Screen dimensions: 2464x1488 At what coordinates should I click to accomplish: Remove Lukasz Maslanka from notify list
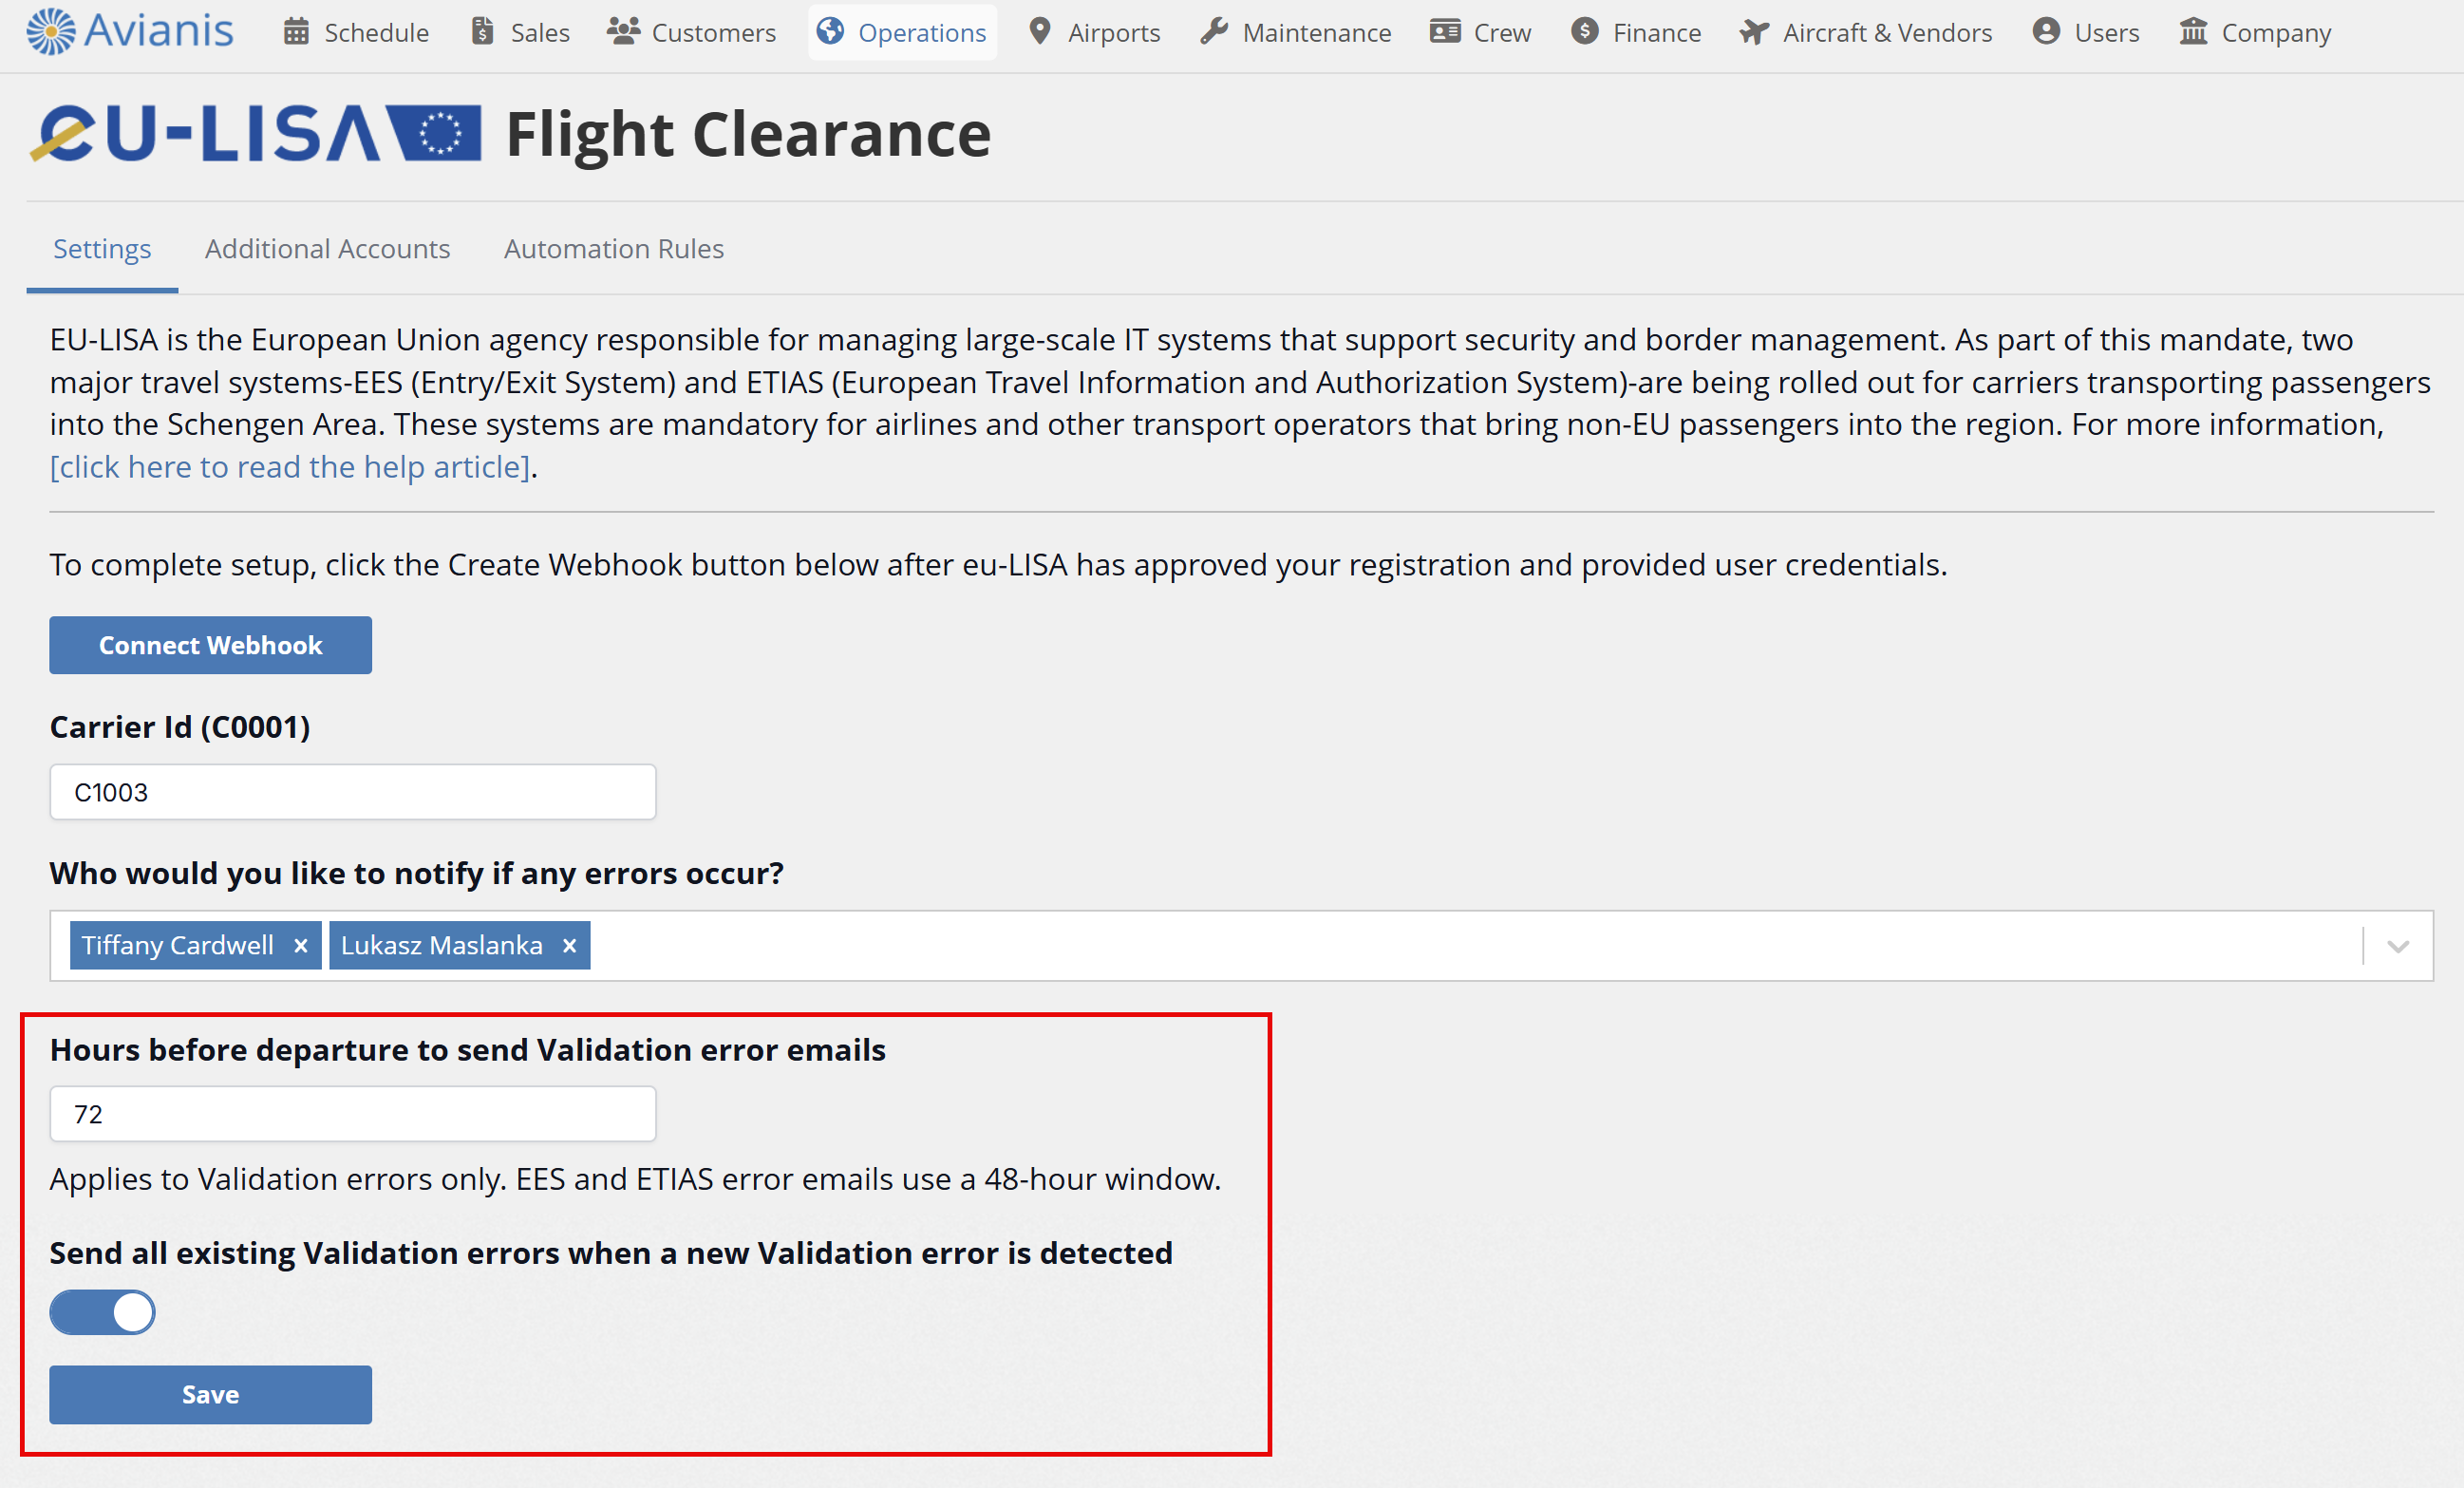coord(569,945)
